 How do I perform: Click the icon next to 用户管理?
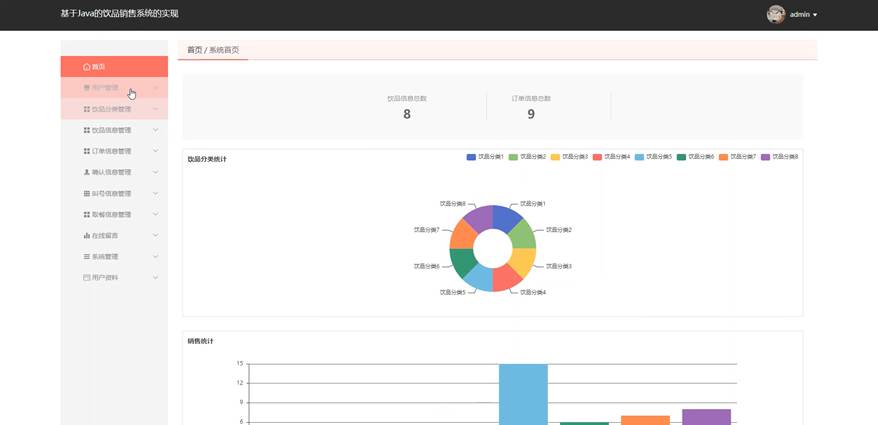coord(86,88)
